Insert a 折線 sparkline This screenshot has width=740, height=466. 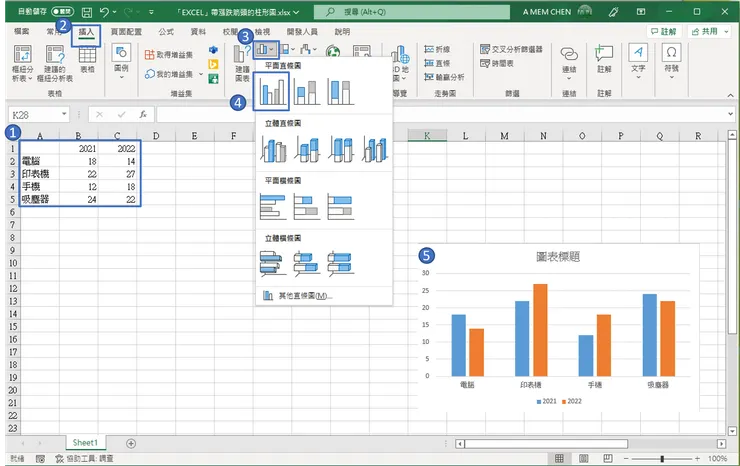pyautogui.click(x=437, y=49)
